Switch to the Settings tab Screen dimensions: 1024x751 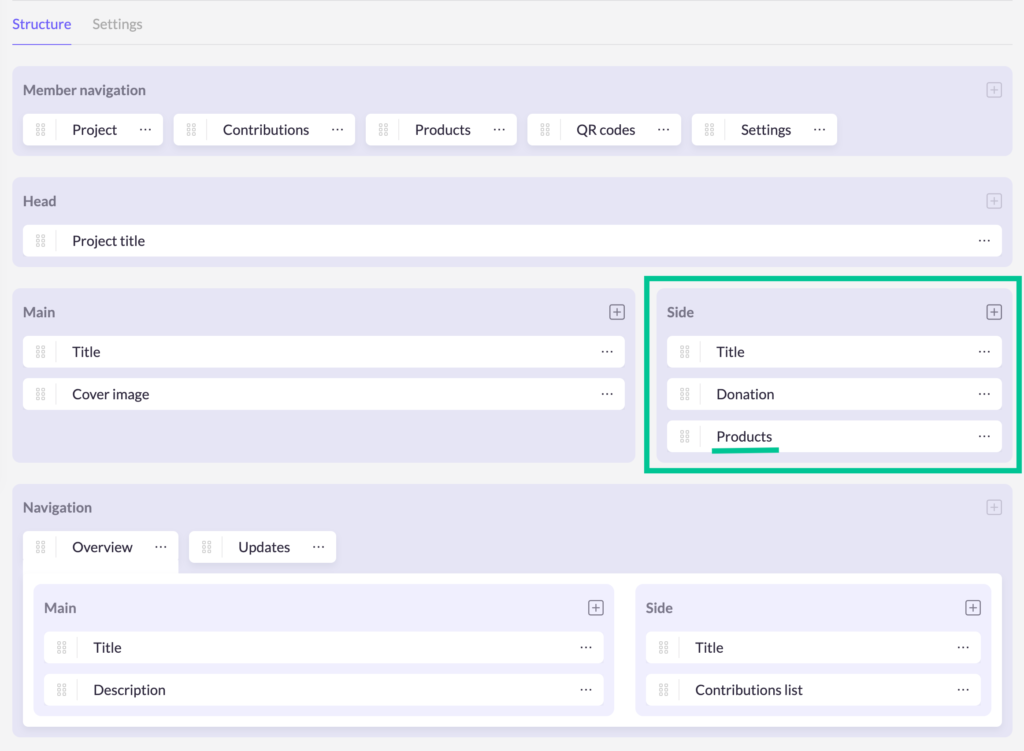[x=117, y=24]
